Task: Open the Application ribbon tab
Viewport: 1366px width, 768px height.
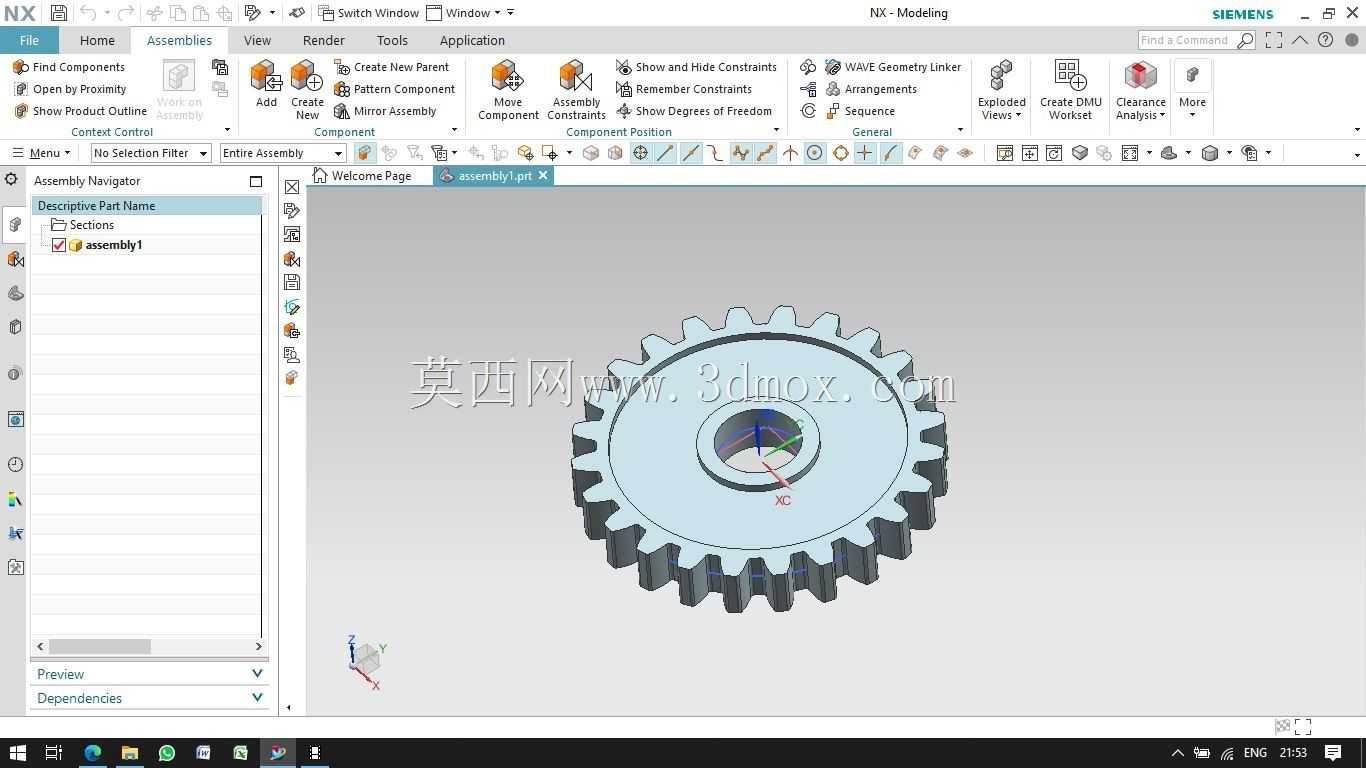Action: point(472,40)
